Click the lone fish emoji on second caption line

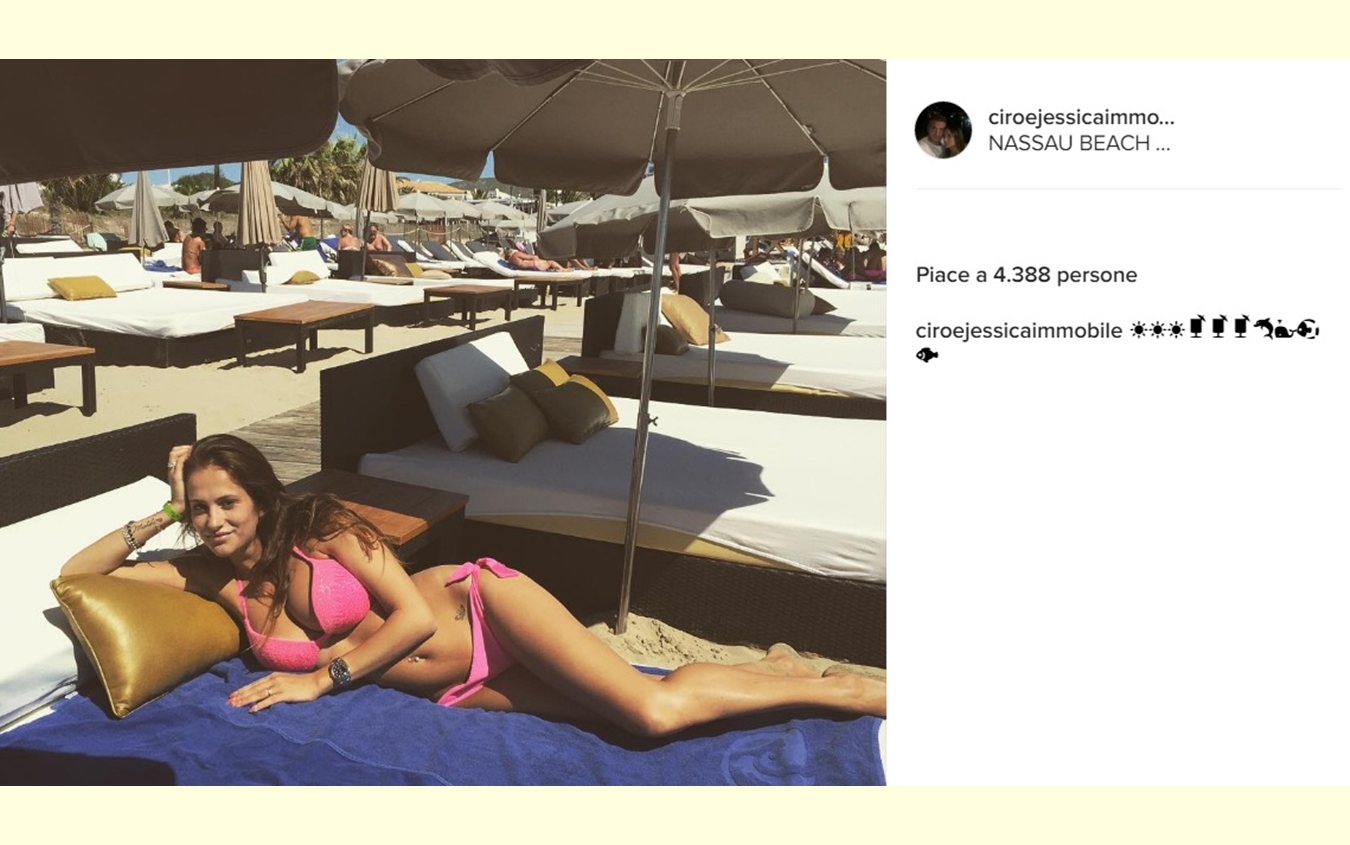coord(927,354)
